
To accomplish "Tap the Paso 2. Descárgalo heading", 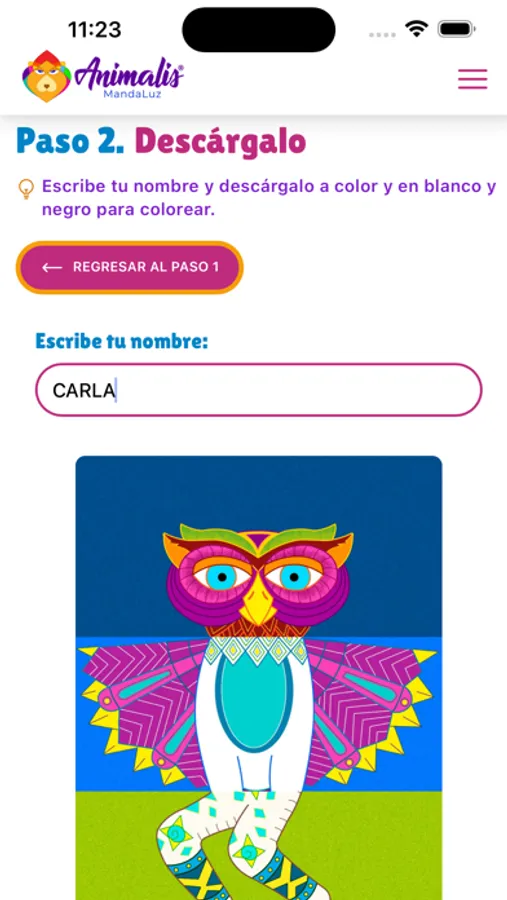I will click(161, 141).
